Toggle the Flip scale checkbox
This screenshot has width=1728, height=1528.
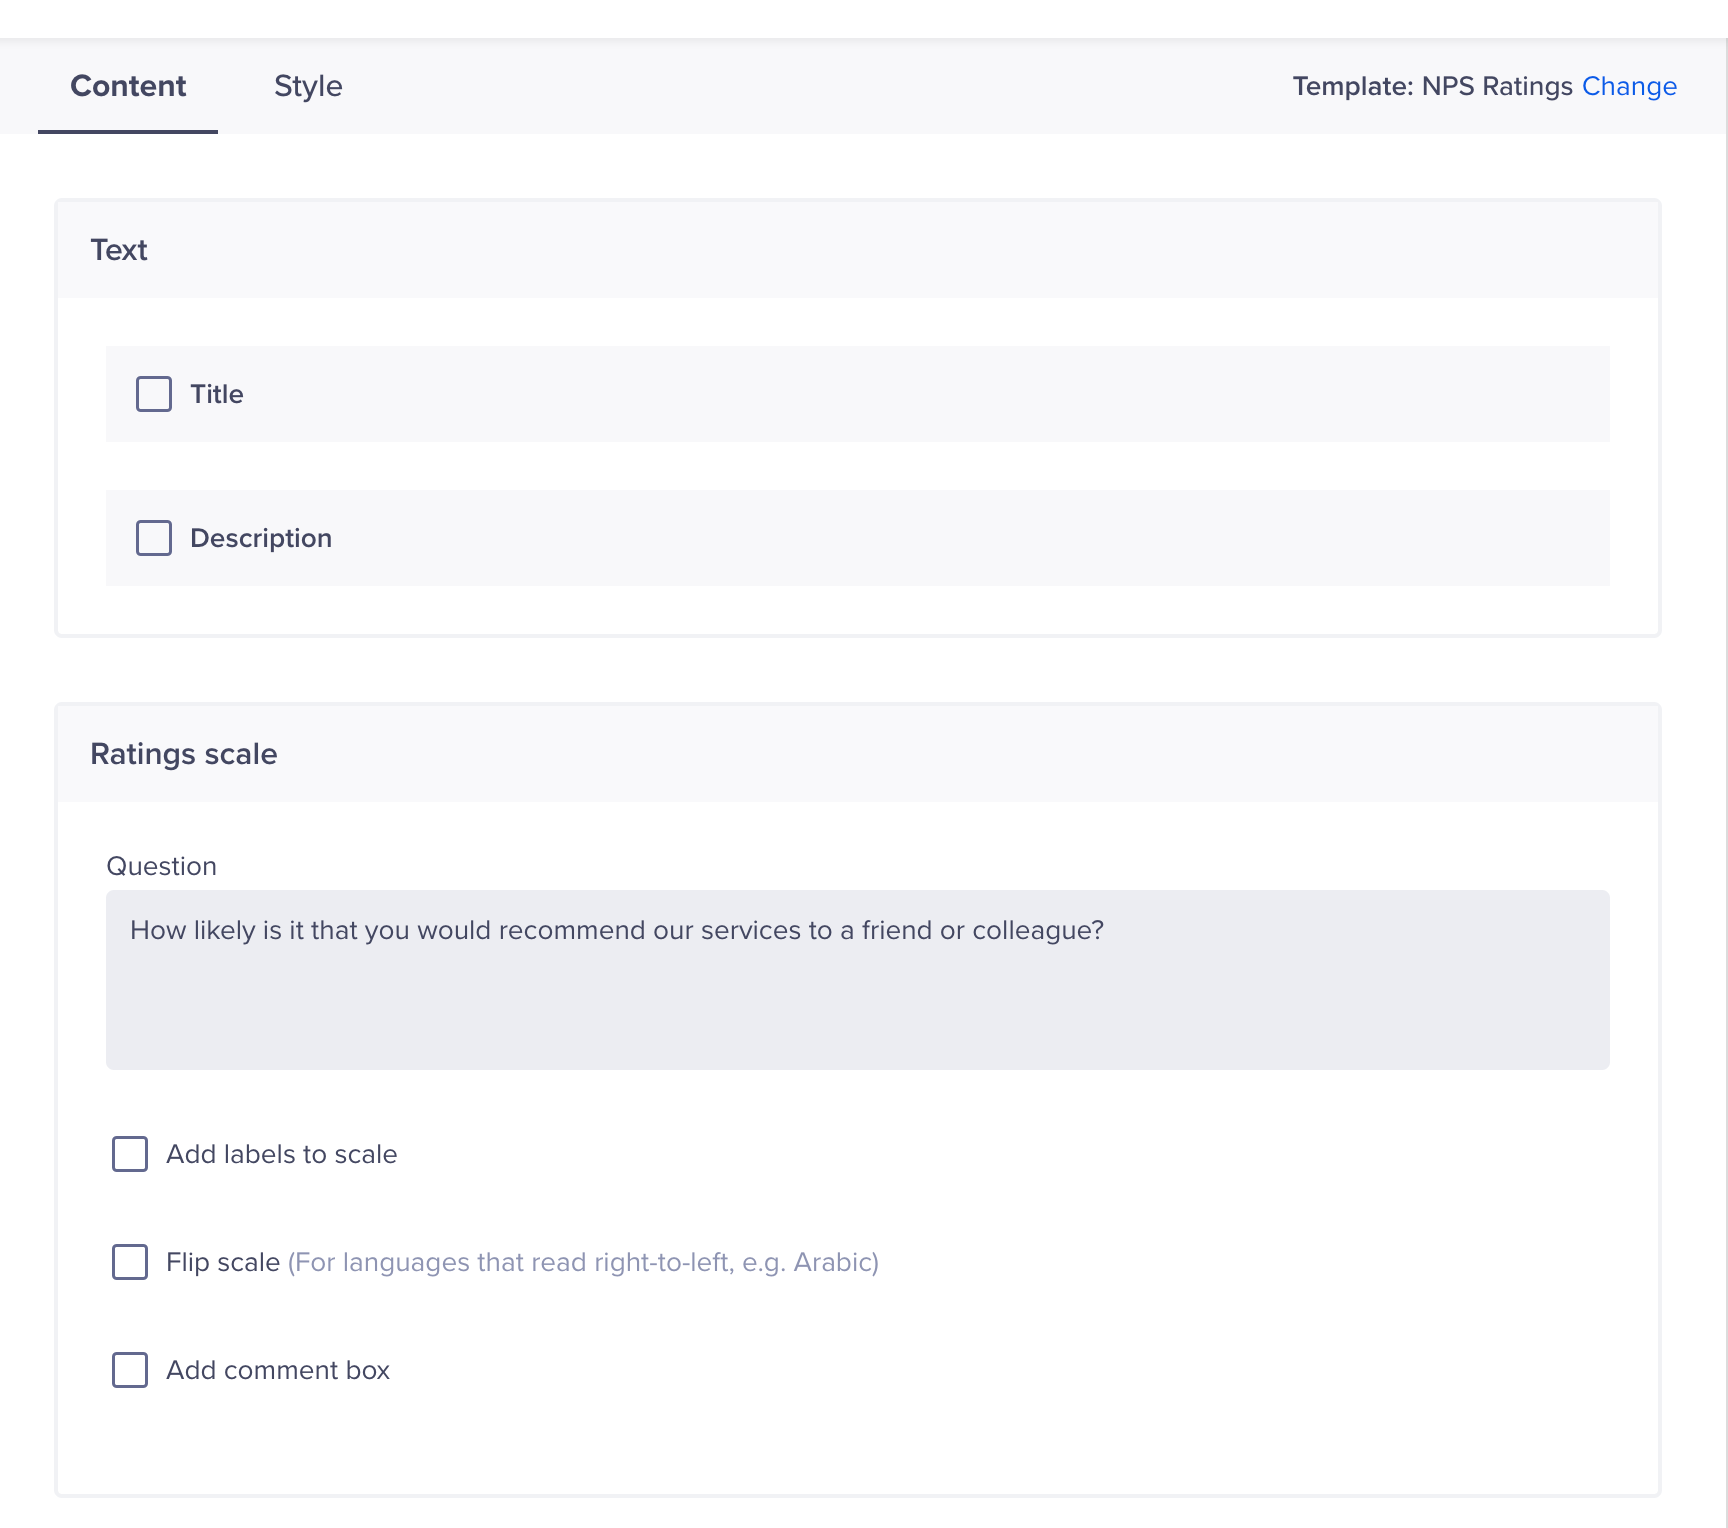point(130,1262)
